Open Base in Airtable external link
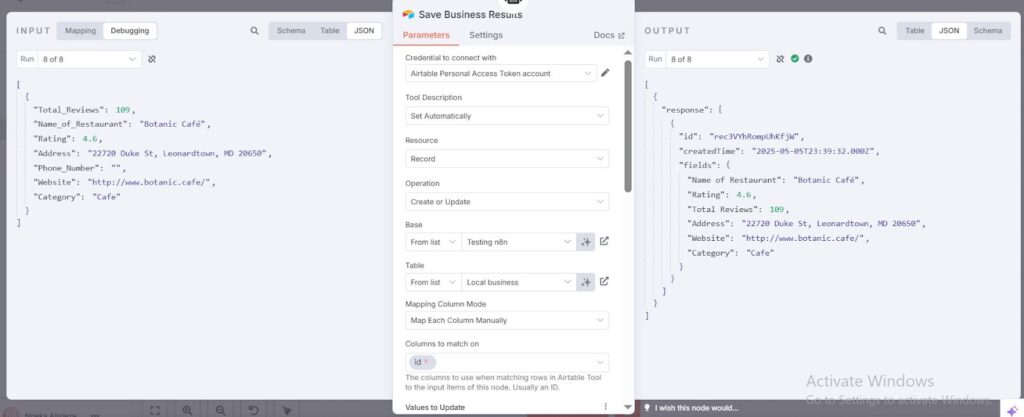The width and height of the screenshot is (1024, 417). coord(604,241)
